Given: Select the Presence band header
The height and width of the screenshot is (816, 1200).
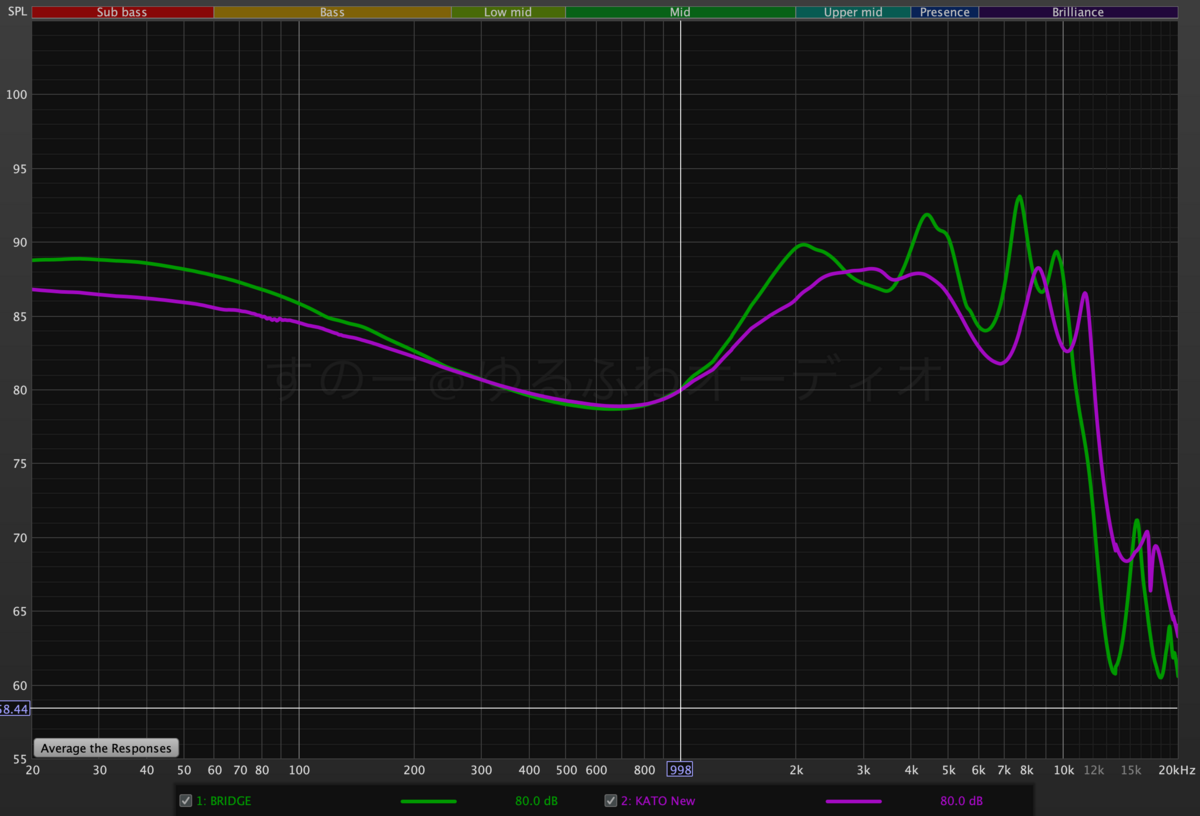Looking at the screenshot, I should tap(945, 12).
